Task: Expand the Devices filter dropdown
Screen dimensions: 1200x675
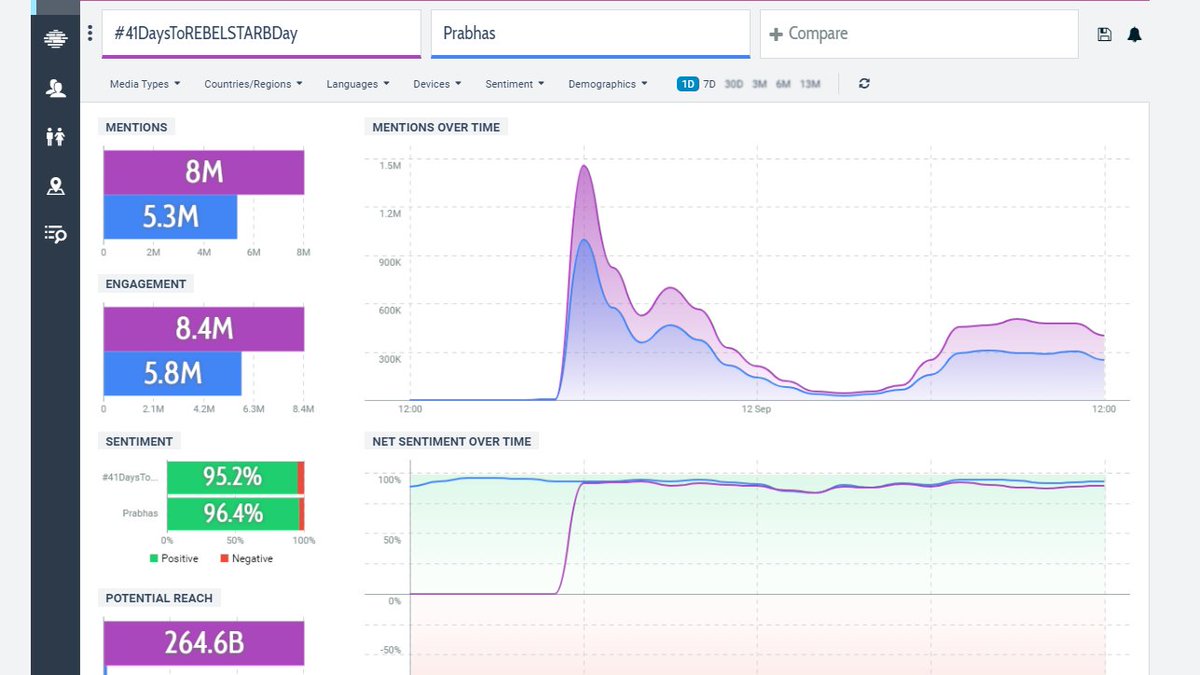Action: 437,84
